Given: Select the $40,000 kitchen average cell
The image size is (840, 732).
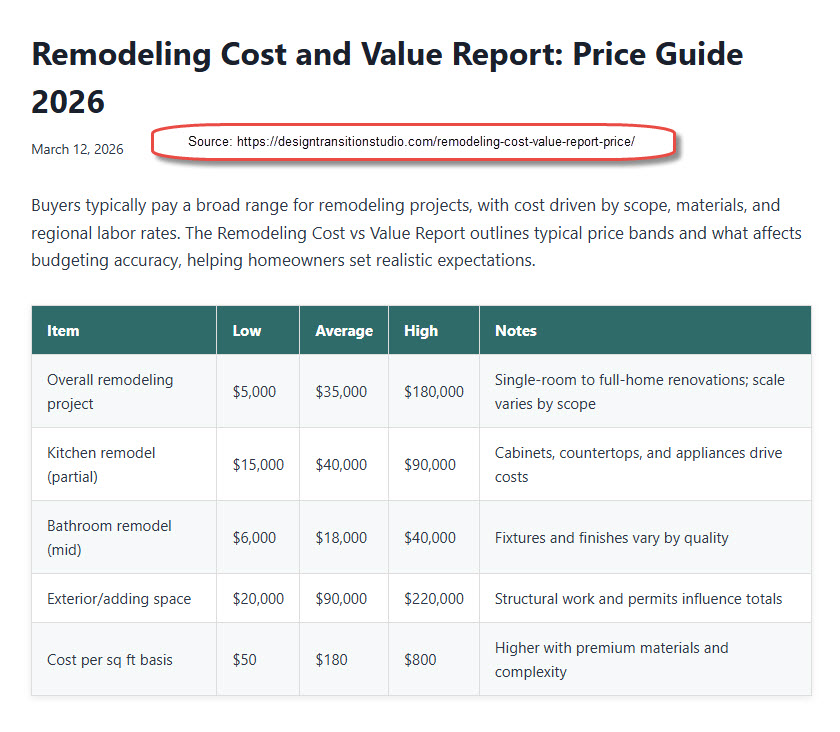Looking at the screenshot, I should 341,465.
